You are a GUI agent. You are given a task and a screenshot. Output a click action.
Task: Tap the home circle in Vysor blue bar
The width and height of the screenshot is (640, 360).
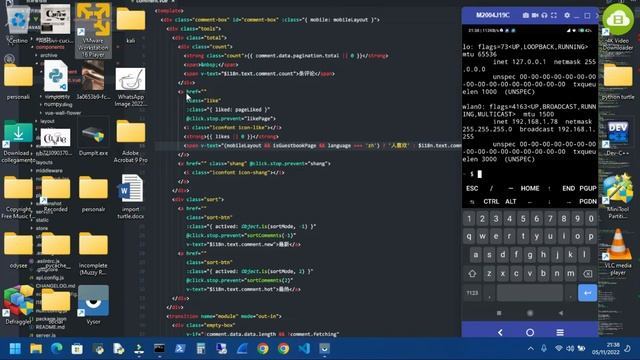point(530,332)
